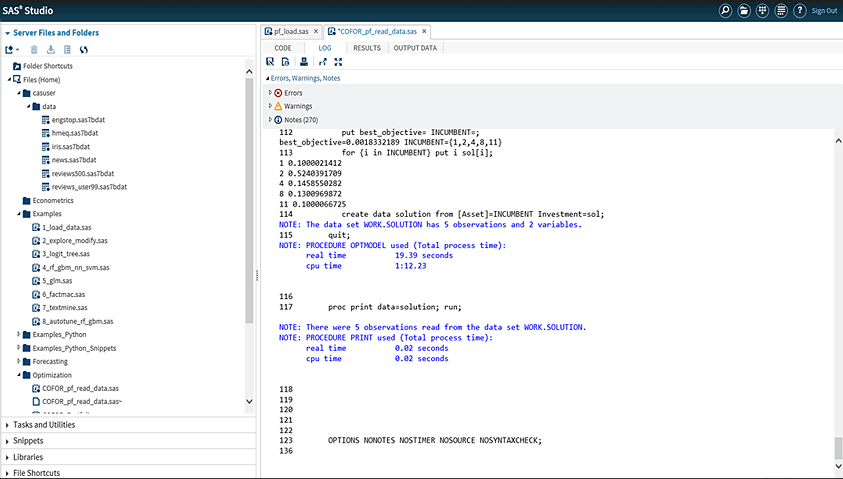
Task: Select news.sas7bdat file
Action: [74, 160]
